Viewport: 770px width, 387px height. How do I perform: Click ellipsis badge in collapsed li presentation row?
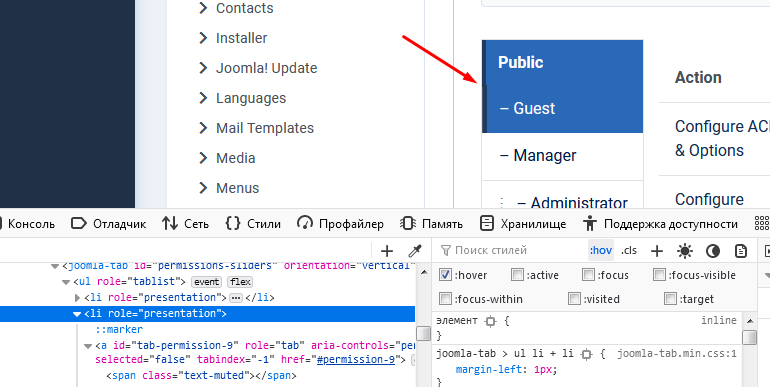point(236,298)
